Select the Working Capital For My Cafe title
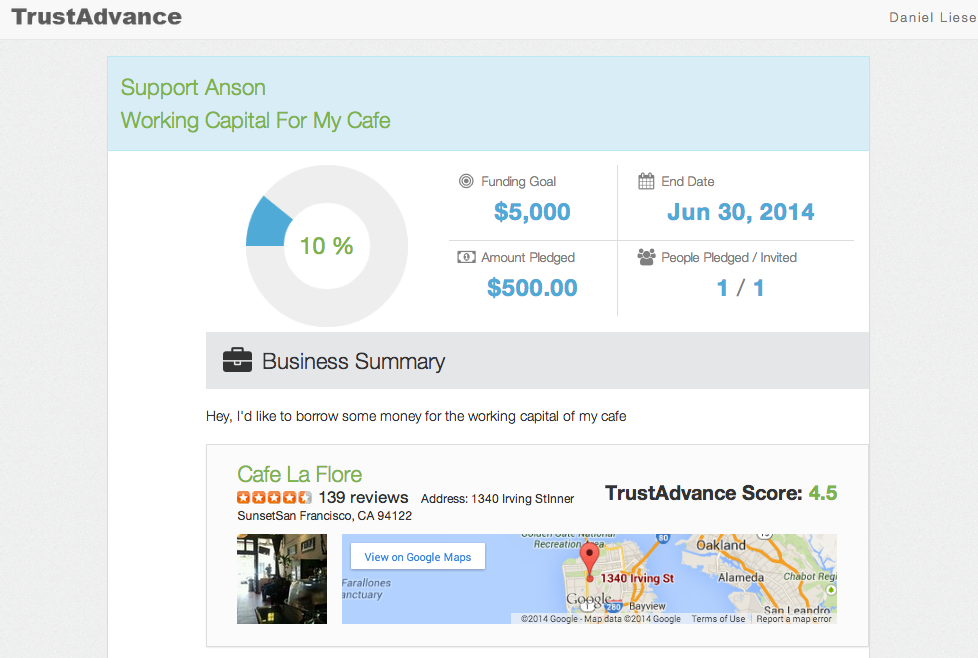Viewport: 978px width, 658px height. pyautogui.click(x=255, y=121)
